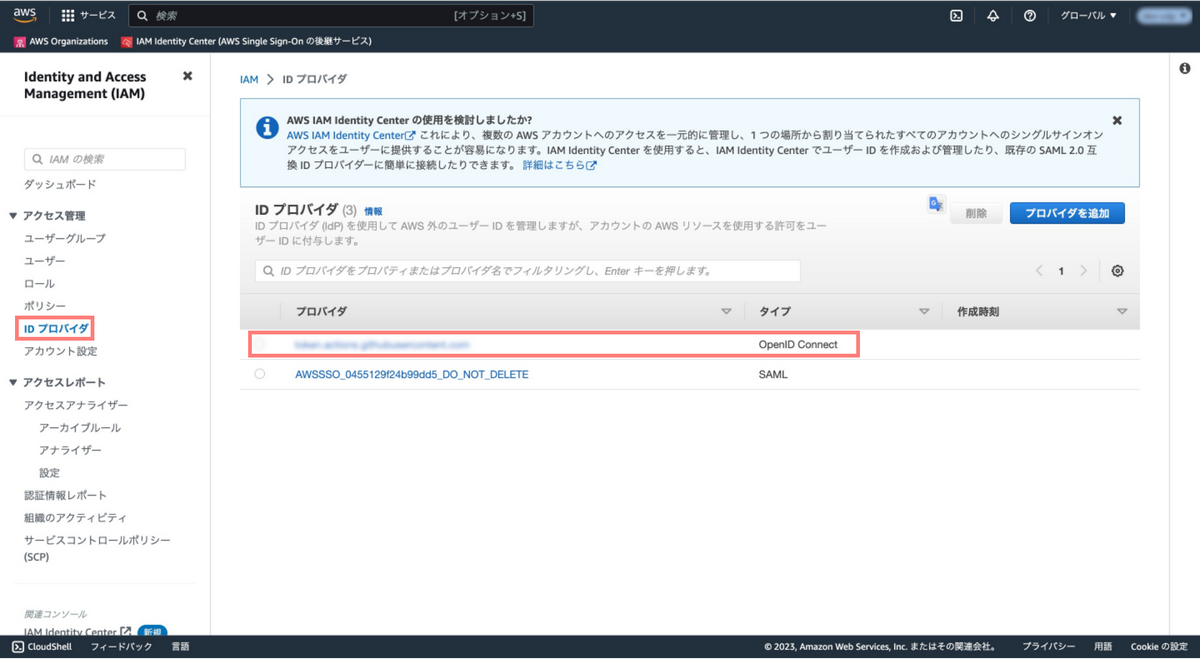
Task: Open table preferences gear icon
Action: pyautogui.click(x=1118, y=271)
